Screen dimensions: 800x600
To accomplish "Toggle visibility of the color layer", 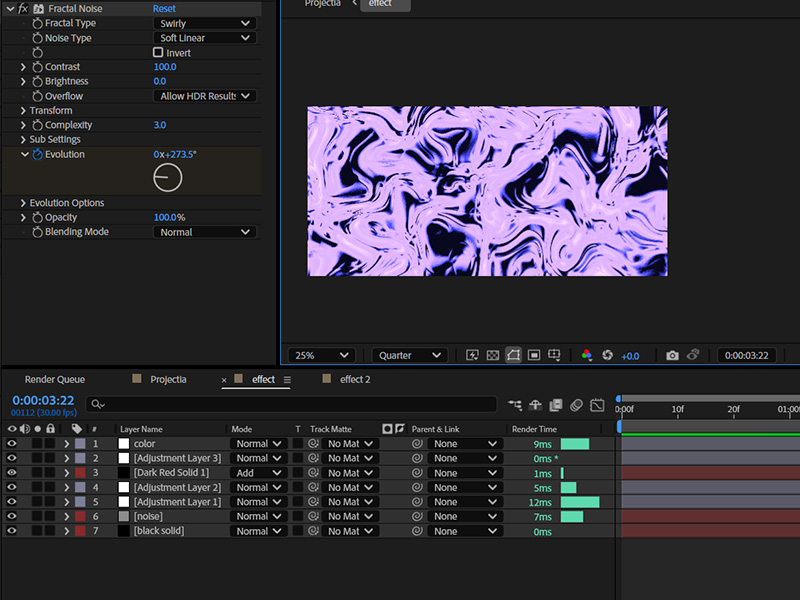I will point(11,443).
